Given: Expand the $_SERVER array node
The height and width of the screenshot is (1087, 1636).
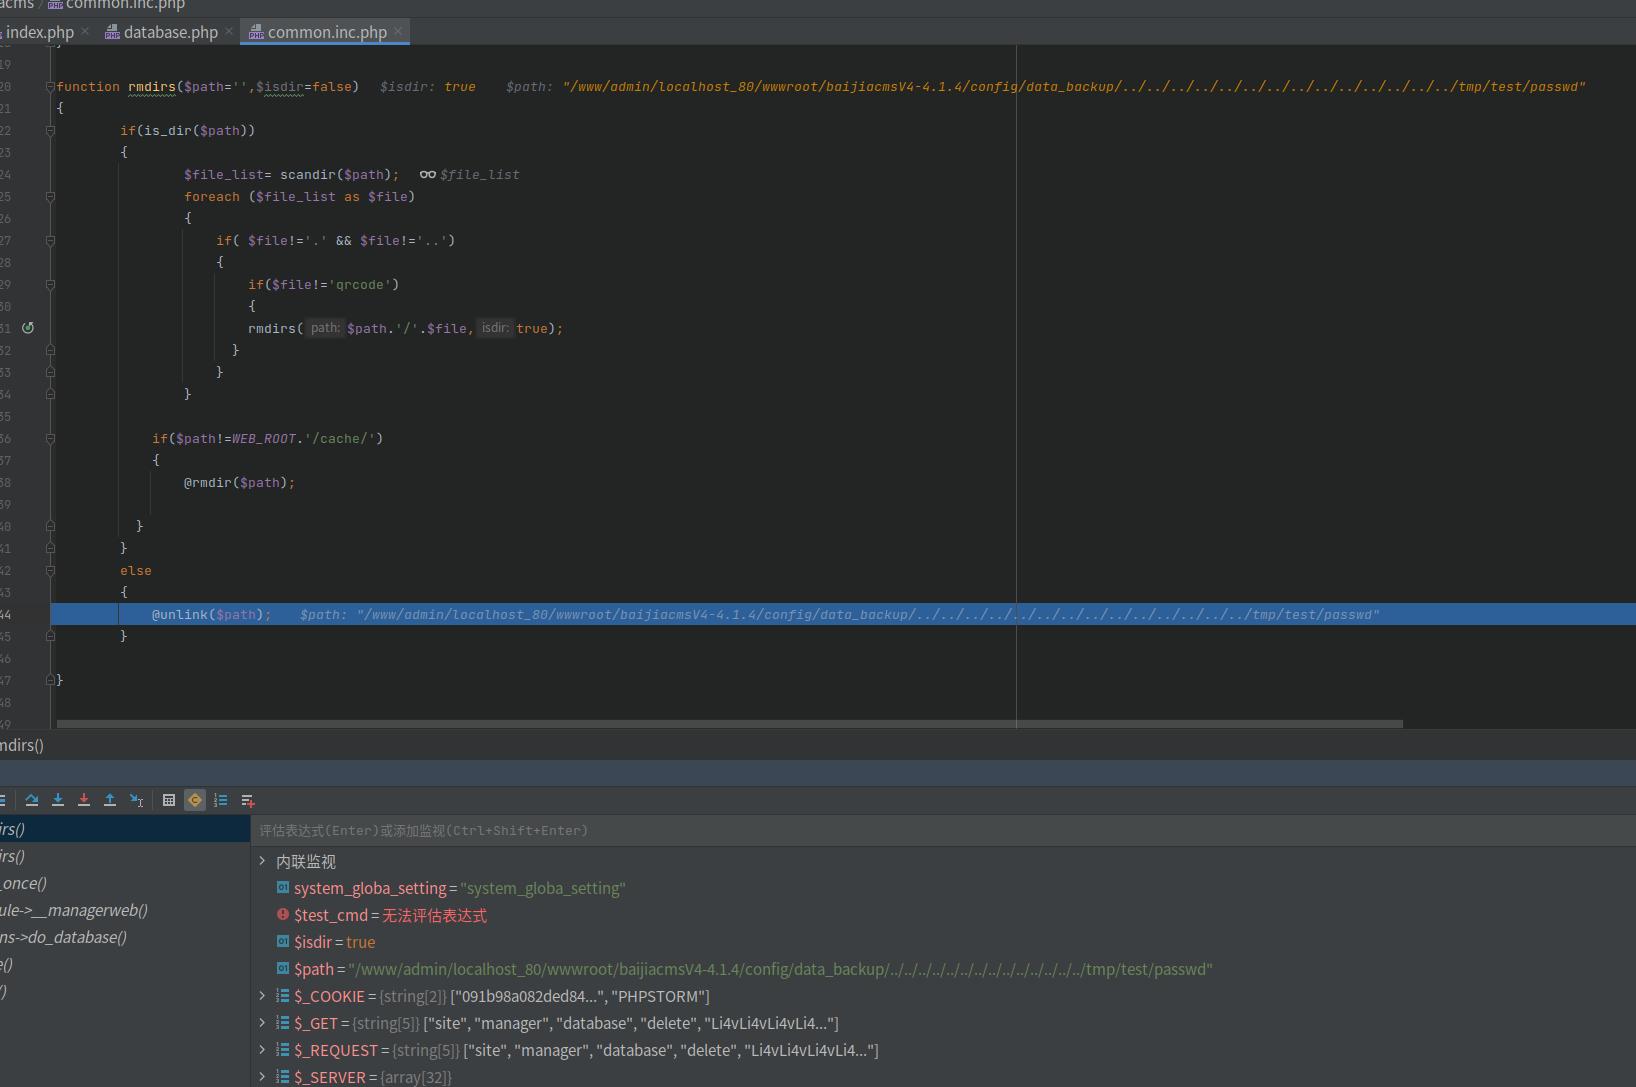Looking at the screenshot, I should tap(263, 1077).
